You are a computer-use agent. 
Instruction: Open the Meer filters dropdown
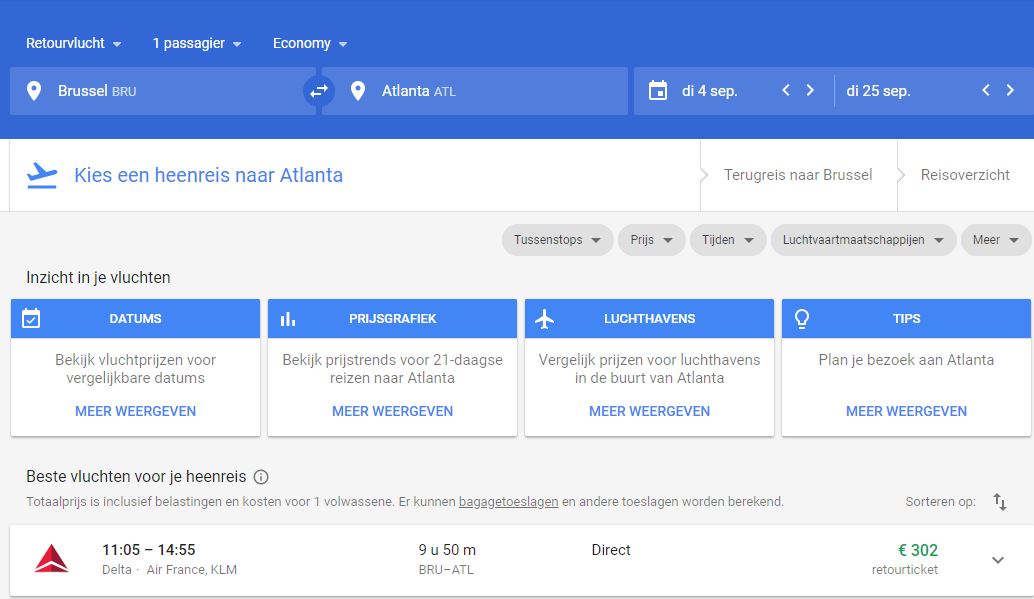point(996,240)
